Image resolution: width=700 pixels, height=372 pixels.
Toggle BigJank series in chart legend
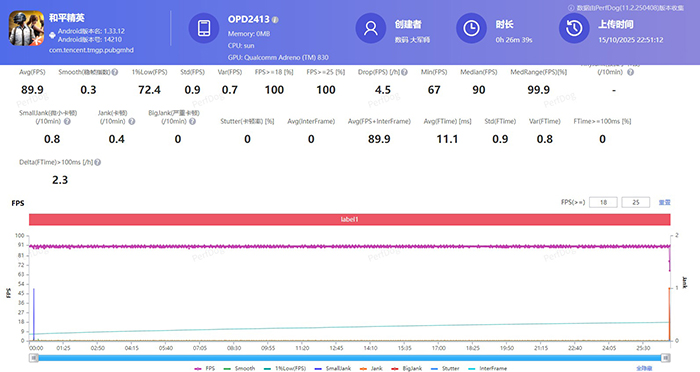pos(406,368)
